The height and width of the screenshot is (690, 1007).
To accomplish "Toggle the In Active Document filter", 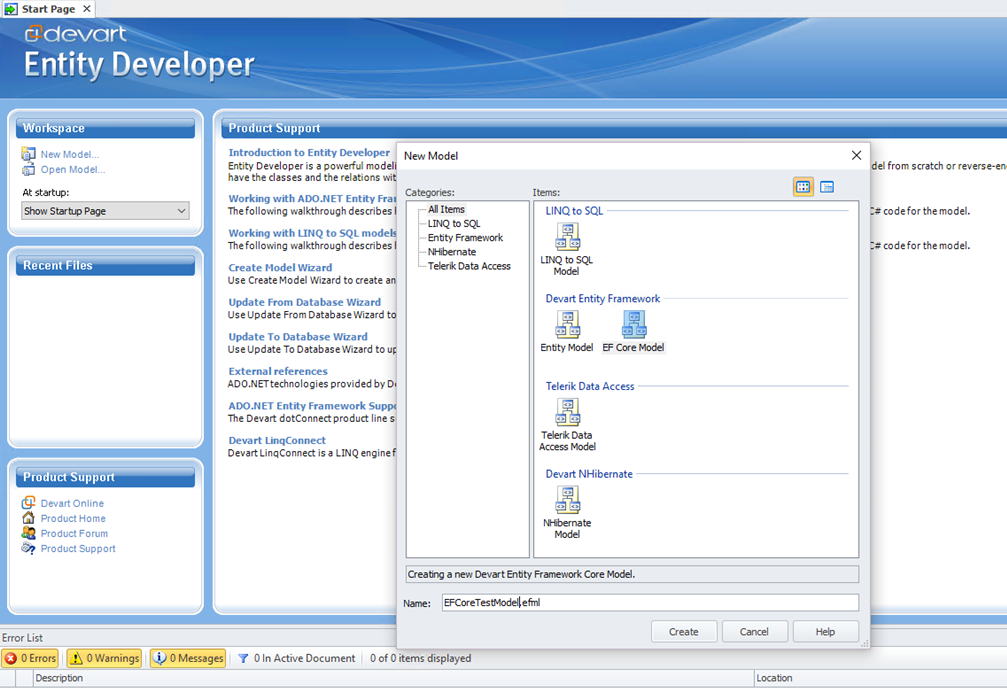I will click(x=296, y=658).
